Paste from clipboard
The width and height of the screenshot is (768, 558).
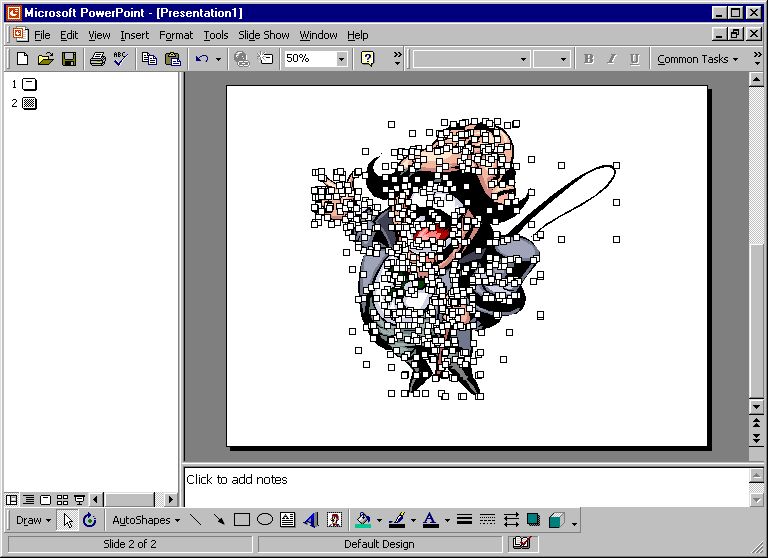(172, 59)
